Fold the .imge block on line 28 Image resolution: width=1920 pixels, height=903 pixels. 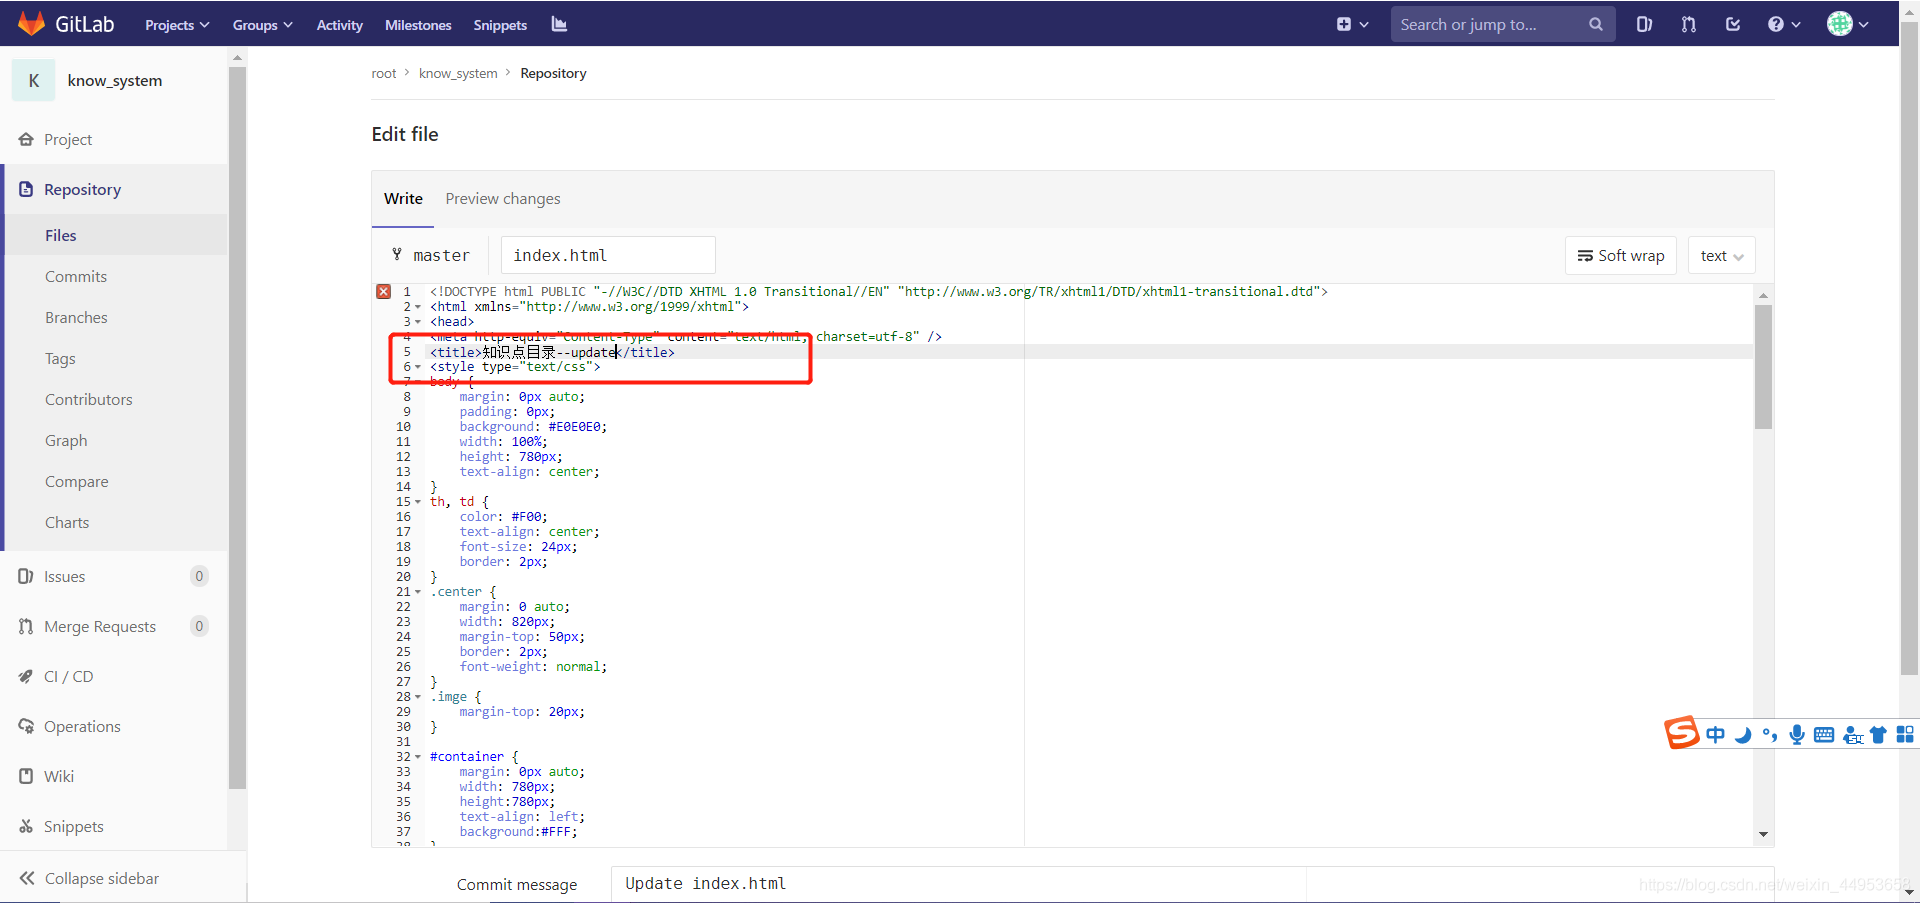418,697
